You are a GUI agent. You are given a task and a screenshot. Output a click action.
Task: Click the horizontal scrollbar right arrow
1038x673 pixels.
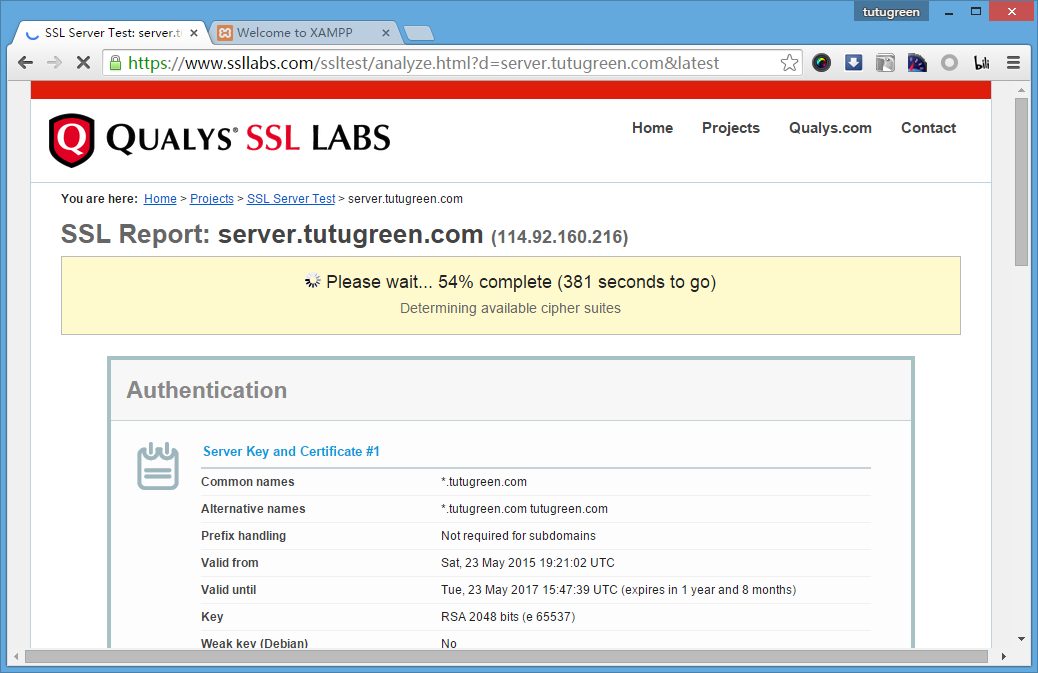(1004, 656)
